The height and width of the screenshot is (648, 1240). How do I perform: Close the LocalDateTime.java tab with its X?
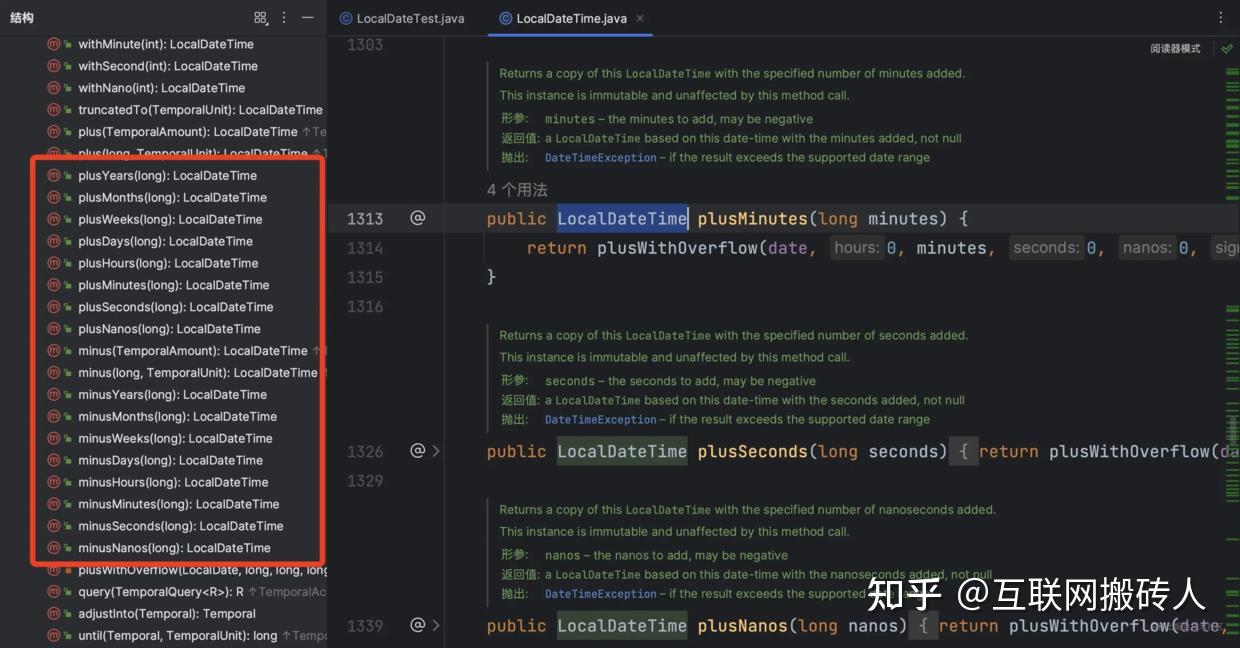click(x=638, y=18)
